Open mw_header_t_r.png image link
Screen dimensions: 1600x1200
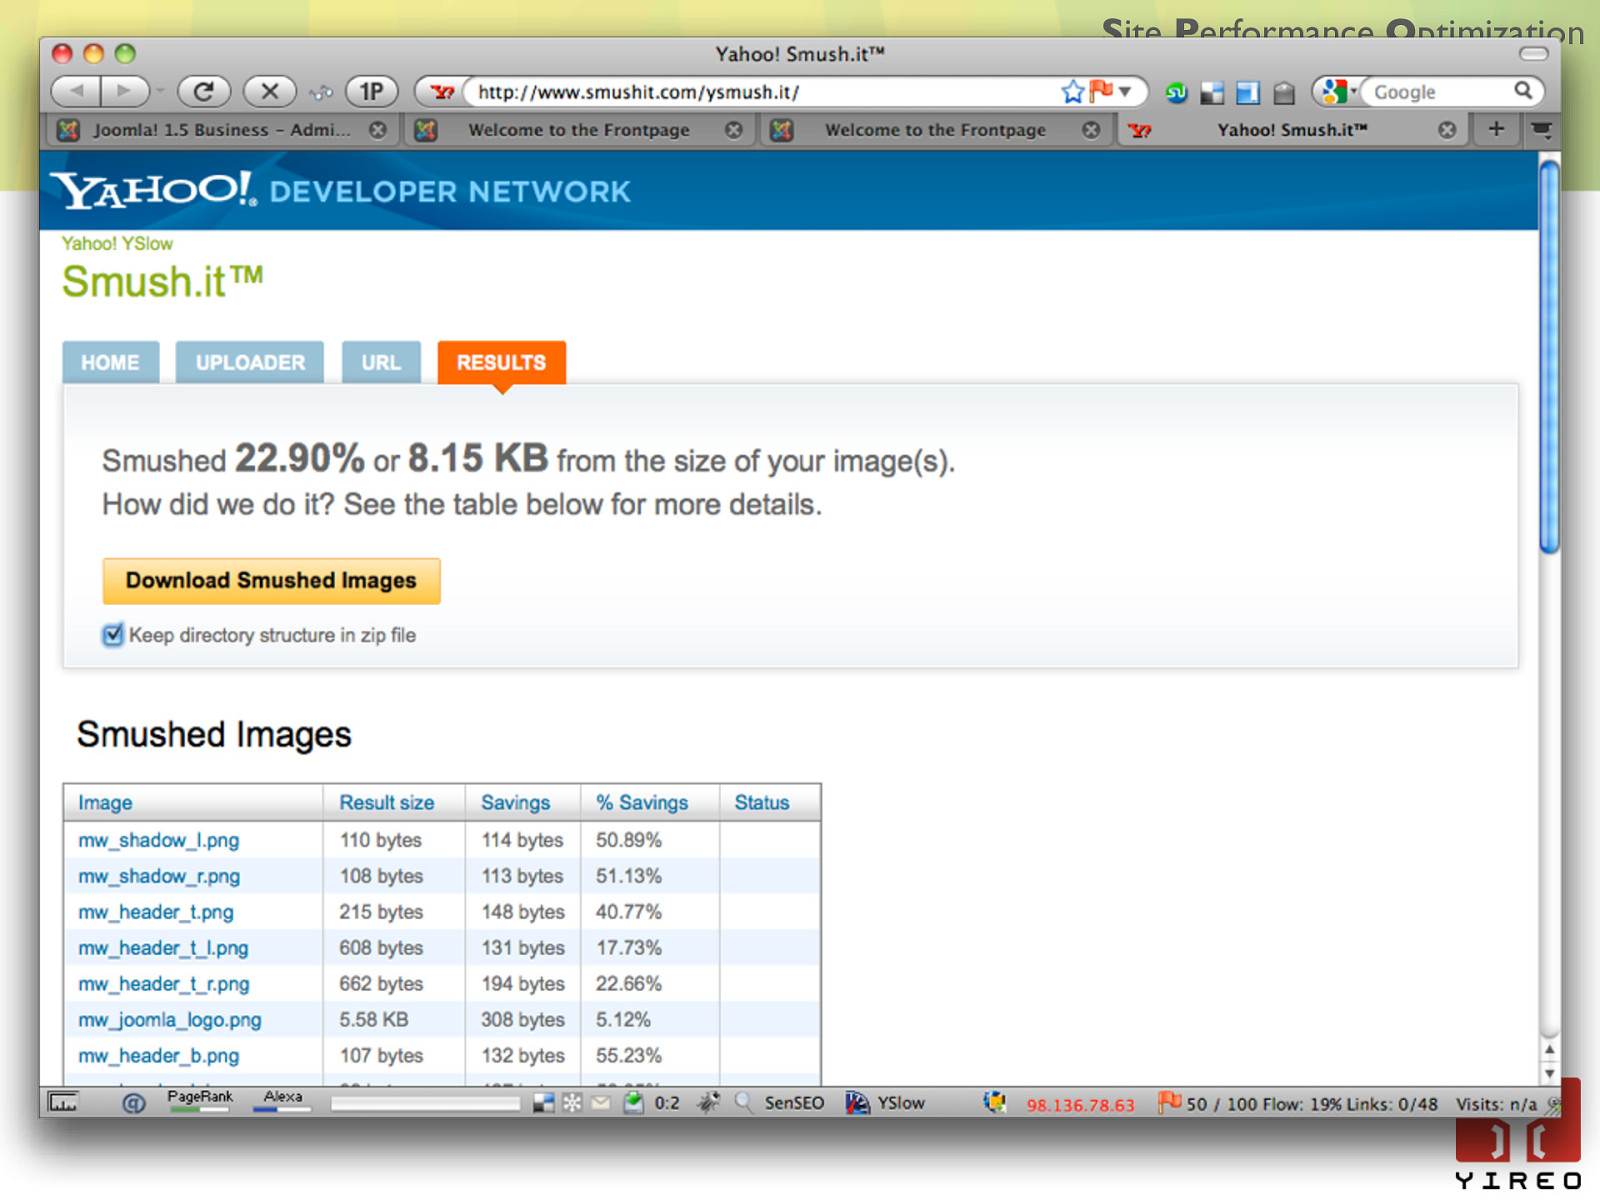click(x=164, y=984)
